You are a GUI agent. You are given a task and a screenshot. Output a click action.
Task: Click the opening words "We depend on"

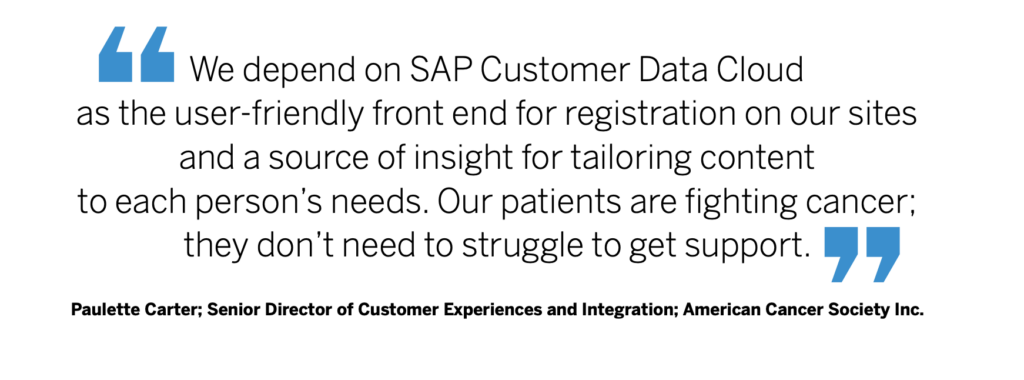[x=291, y=71]
